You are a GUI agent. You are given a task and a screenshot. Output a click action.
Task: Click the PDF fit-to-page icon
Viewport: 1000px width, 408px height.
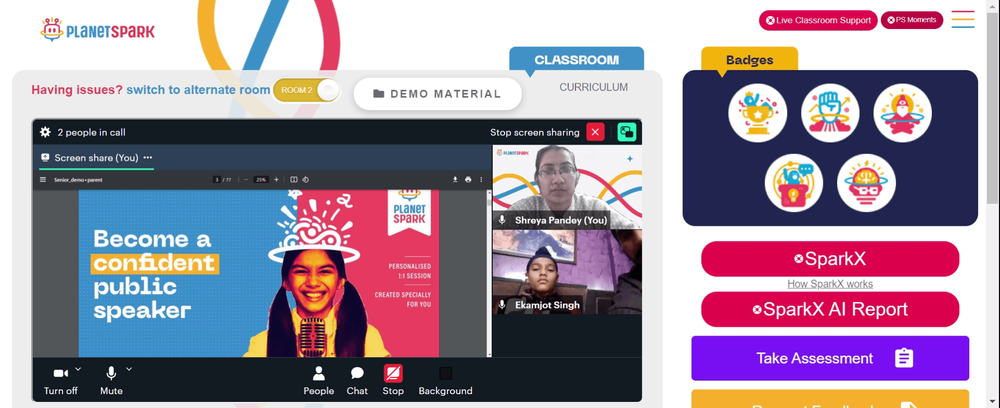[294, 180]
